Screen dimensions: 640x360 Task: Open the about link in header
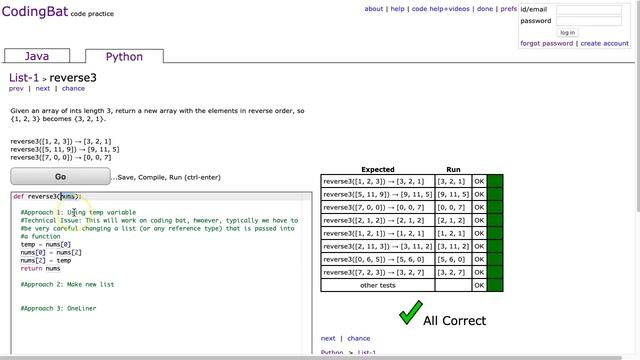coord(373,9)
